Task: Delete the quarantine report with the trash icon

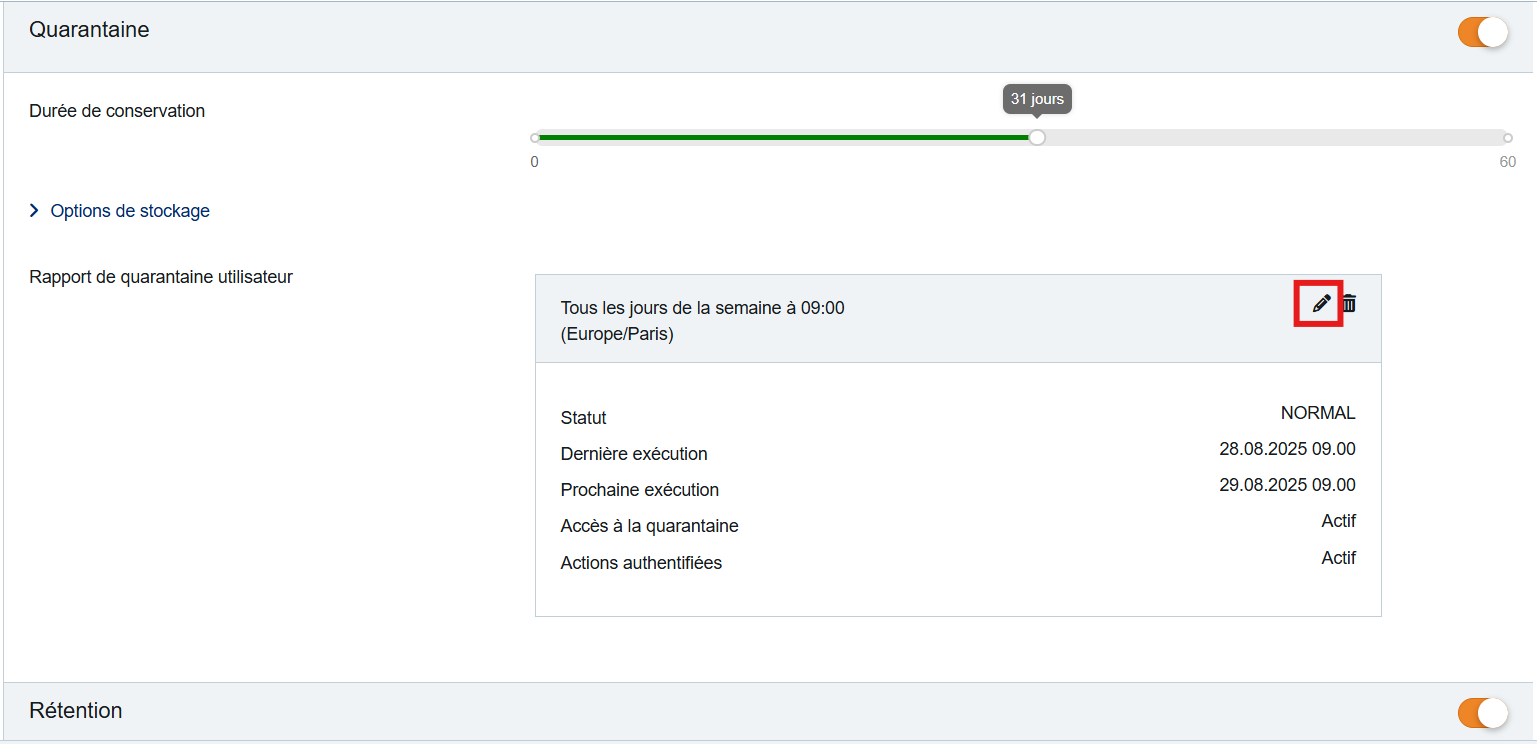Action: point(1348,303)
